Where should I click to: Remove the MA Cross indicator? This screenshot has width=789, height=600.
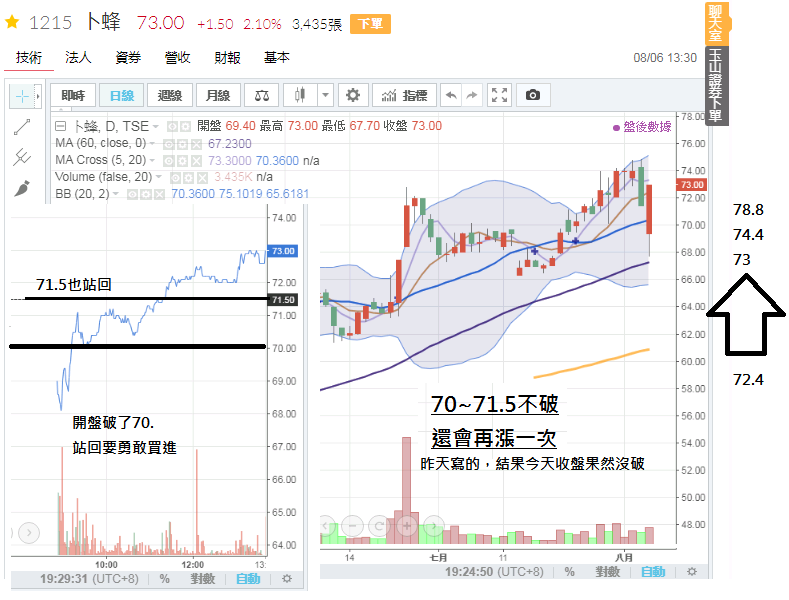point(196,162)
